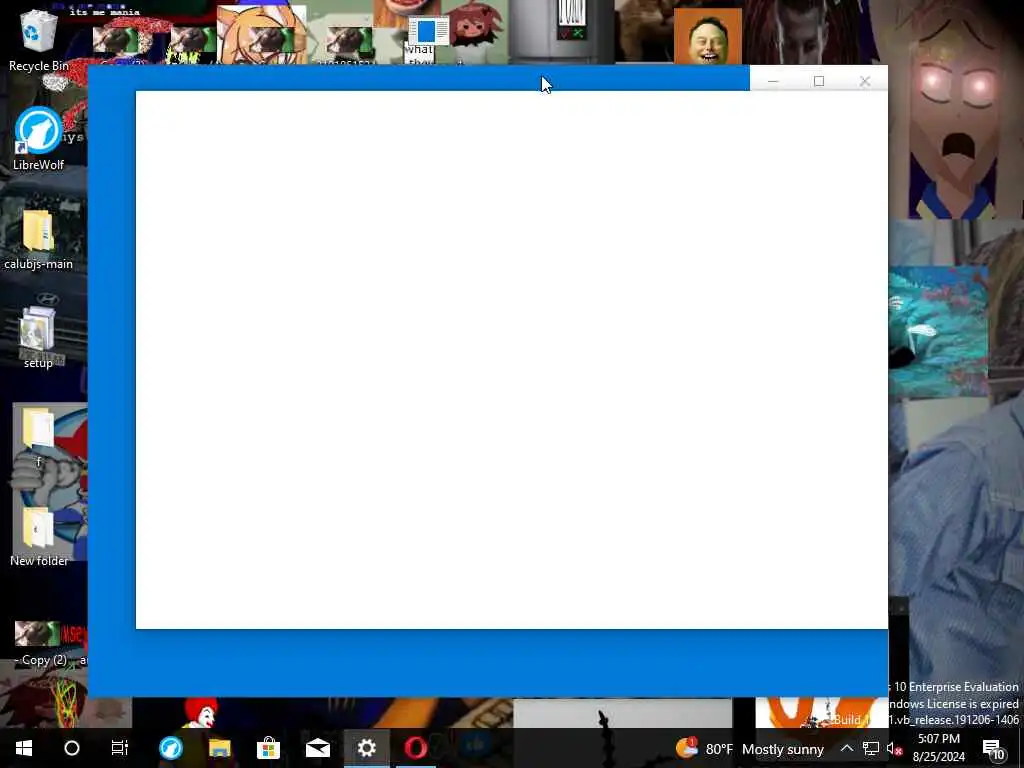The height and width of the screenshot is (768, 1024).
Task: Open Cortana search circle on taskbar
Action: coord(72,748)
